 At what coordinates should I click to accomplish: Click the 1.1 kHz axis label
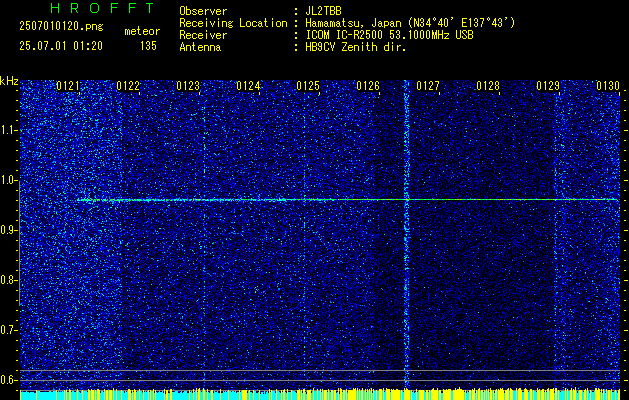point(8,130)
